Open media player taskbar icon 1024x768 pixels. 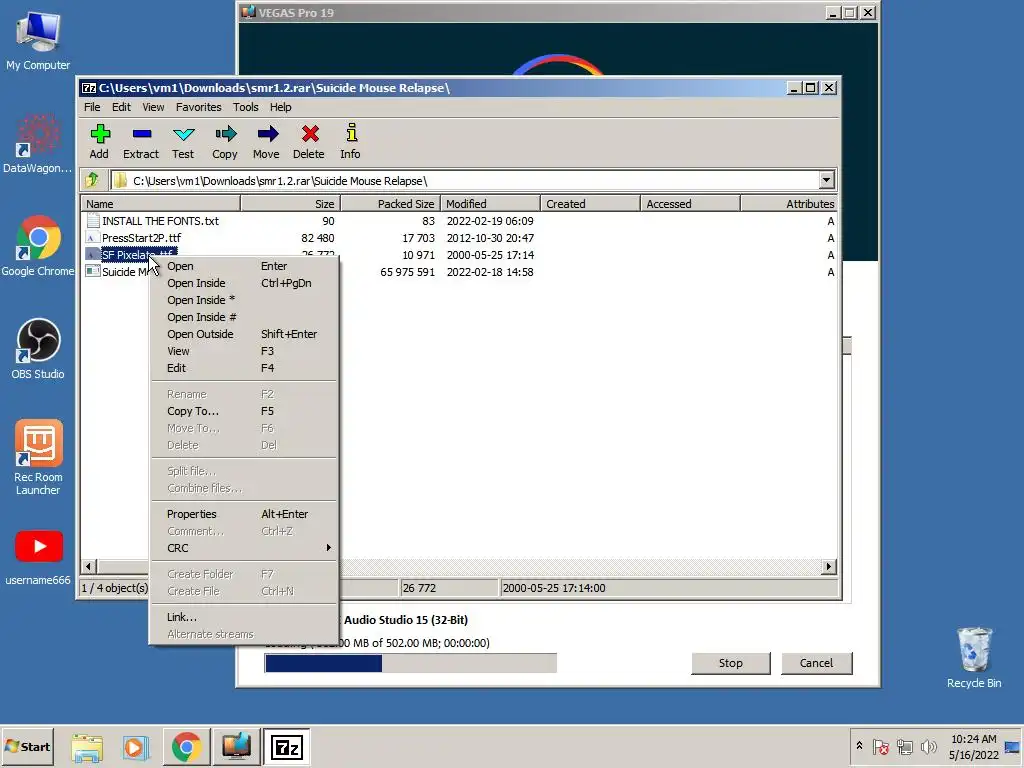point(136,747)
